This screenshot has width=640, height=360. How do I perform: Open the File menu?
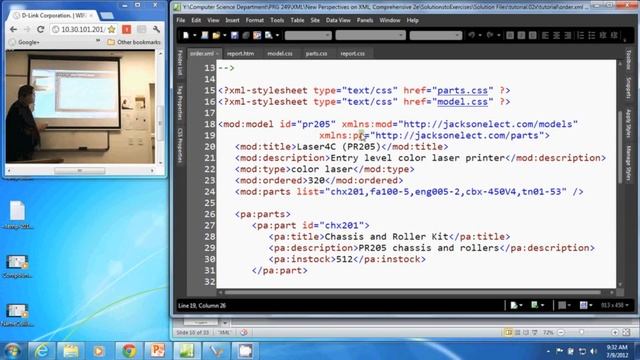pyautogui.click(x=181, y=20)
